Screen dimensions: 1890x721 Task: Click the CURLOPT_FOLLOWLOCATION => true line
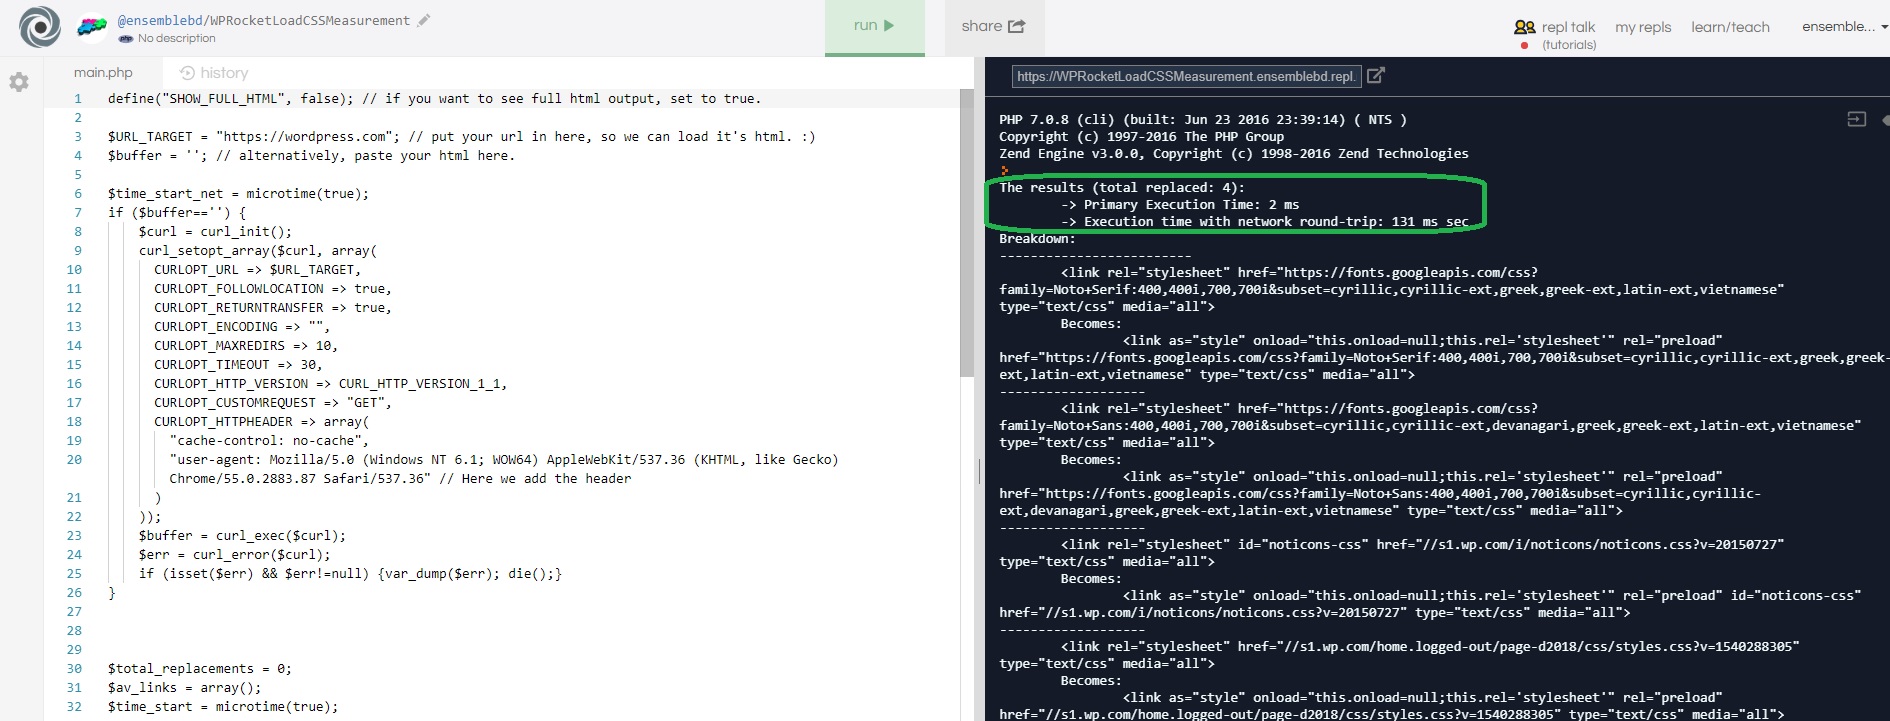pos(273,289)
